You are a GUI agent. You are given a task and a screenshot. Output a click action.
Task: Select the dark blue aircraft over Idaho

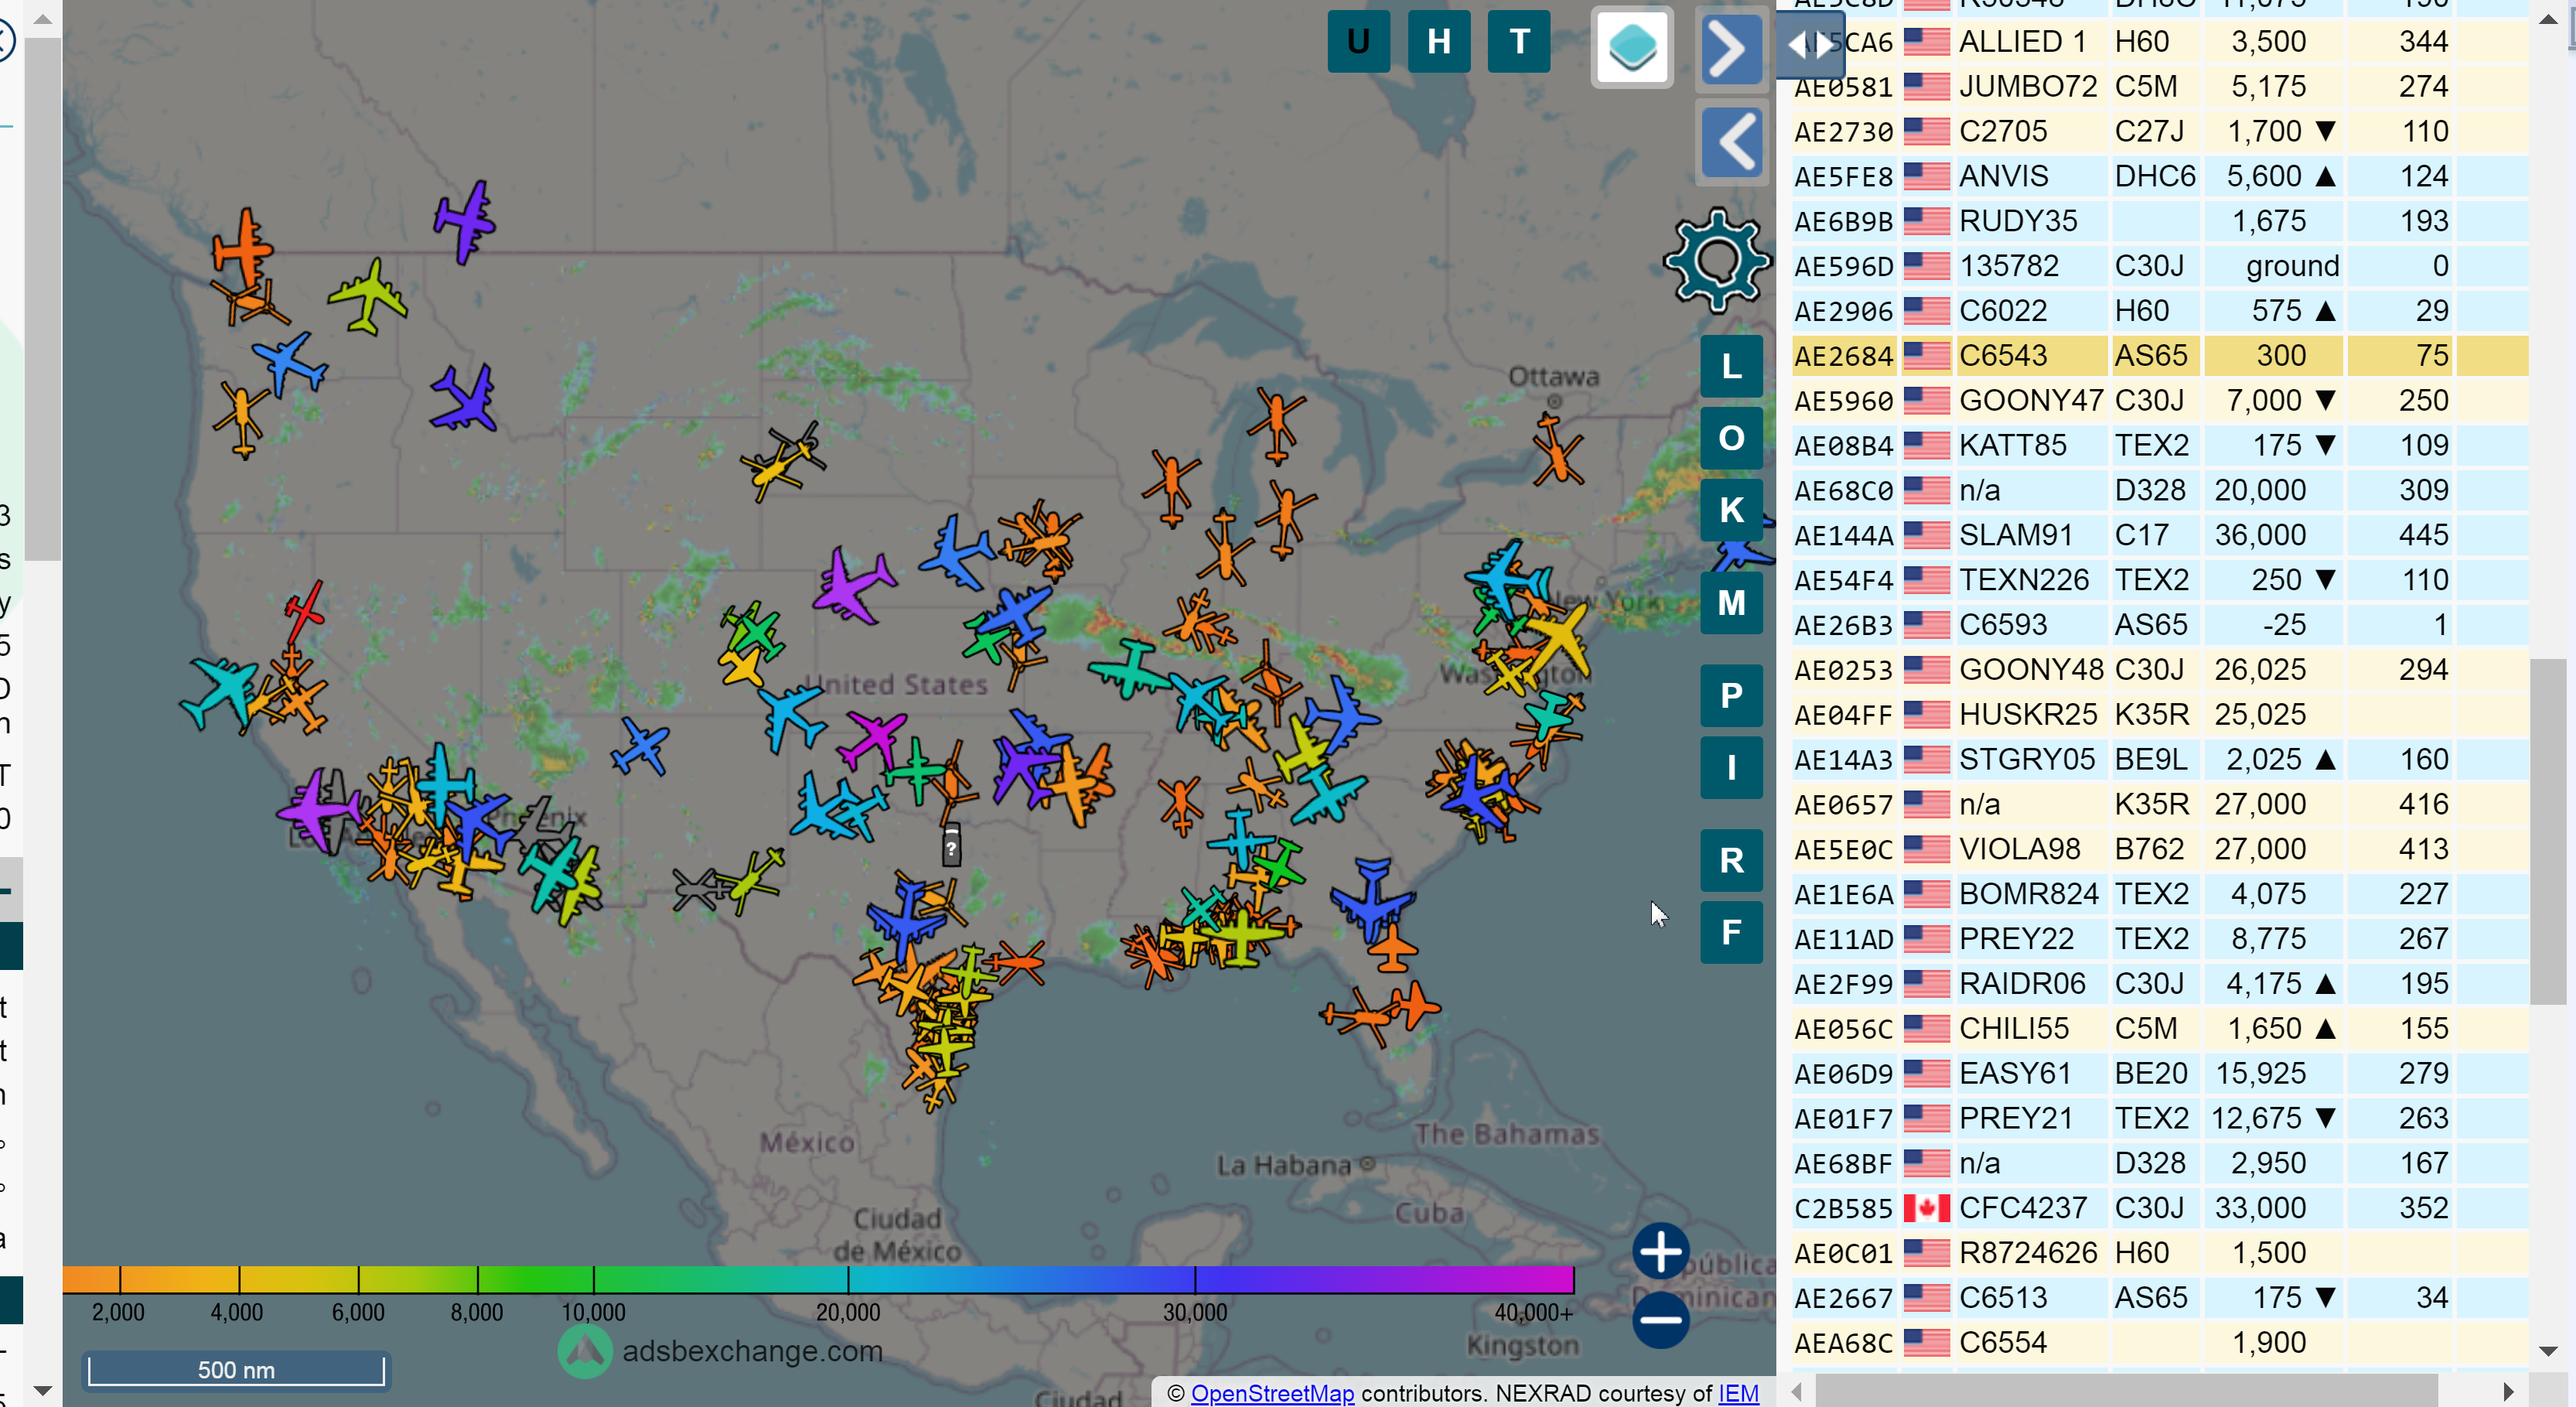tap(463, 398)
